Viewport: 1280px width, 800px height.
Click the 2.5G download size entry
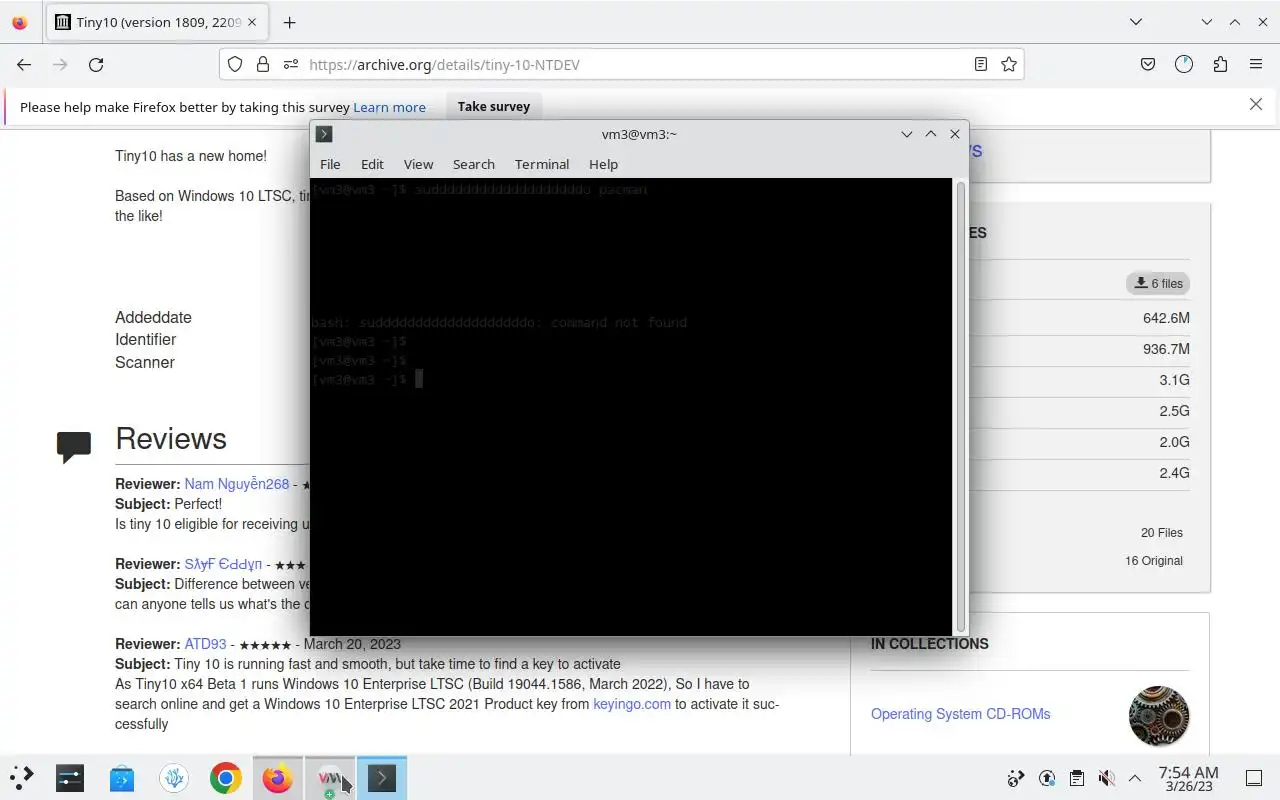(x=1174, y=411)
